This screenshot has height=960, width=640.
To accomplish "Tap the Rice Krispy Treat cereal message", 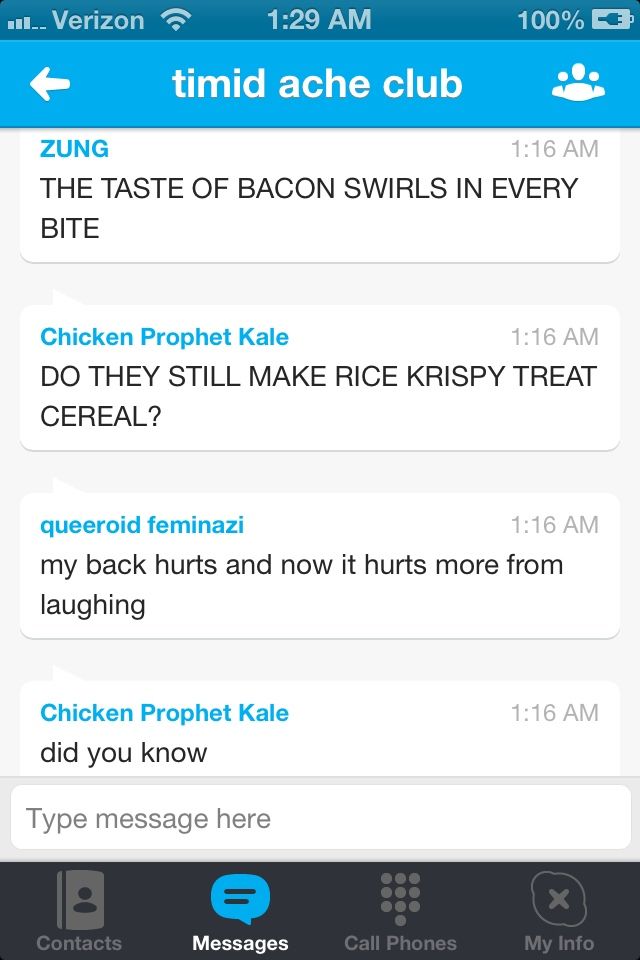I will coord(318,396).
